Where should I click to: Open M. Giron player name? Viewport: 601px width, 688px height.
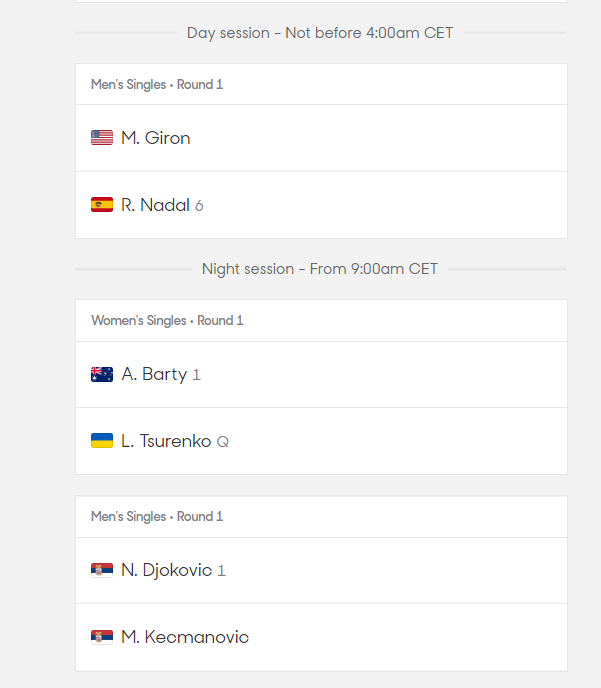156,138
